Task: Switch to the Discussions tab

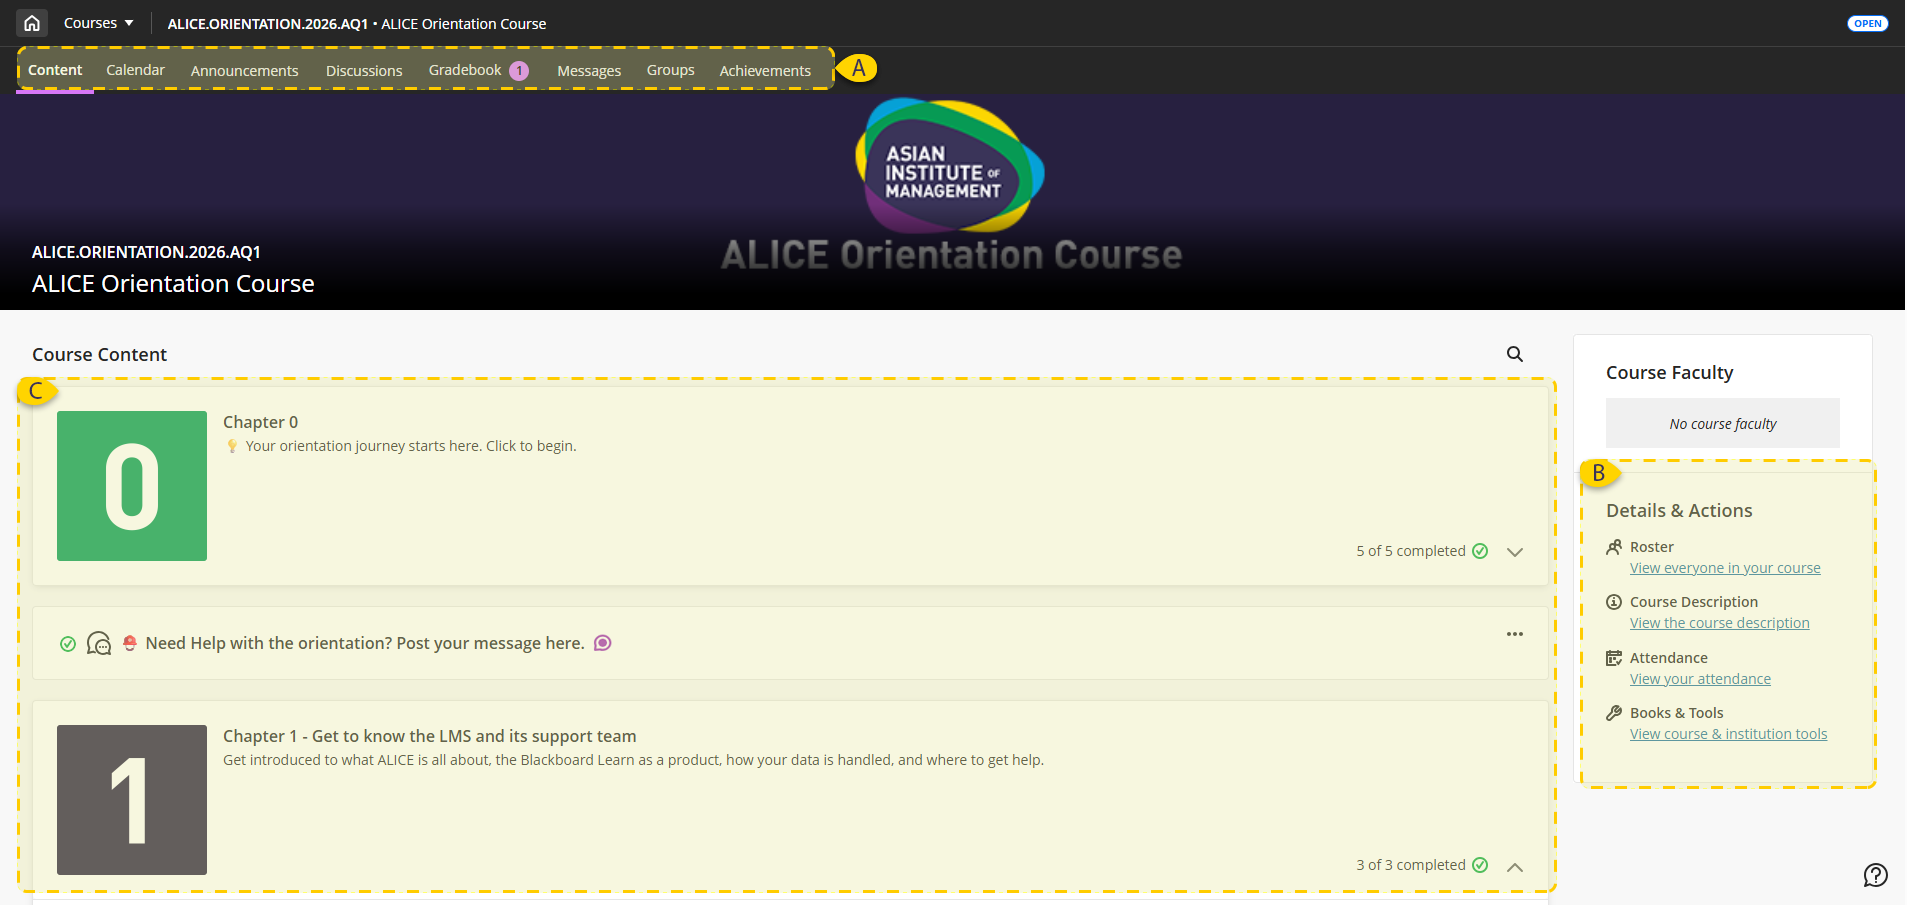Action: tap(364, 71)
